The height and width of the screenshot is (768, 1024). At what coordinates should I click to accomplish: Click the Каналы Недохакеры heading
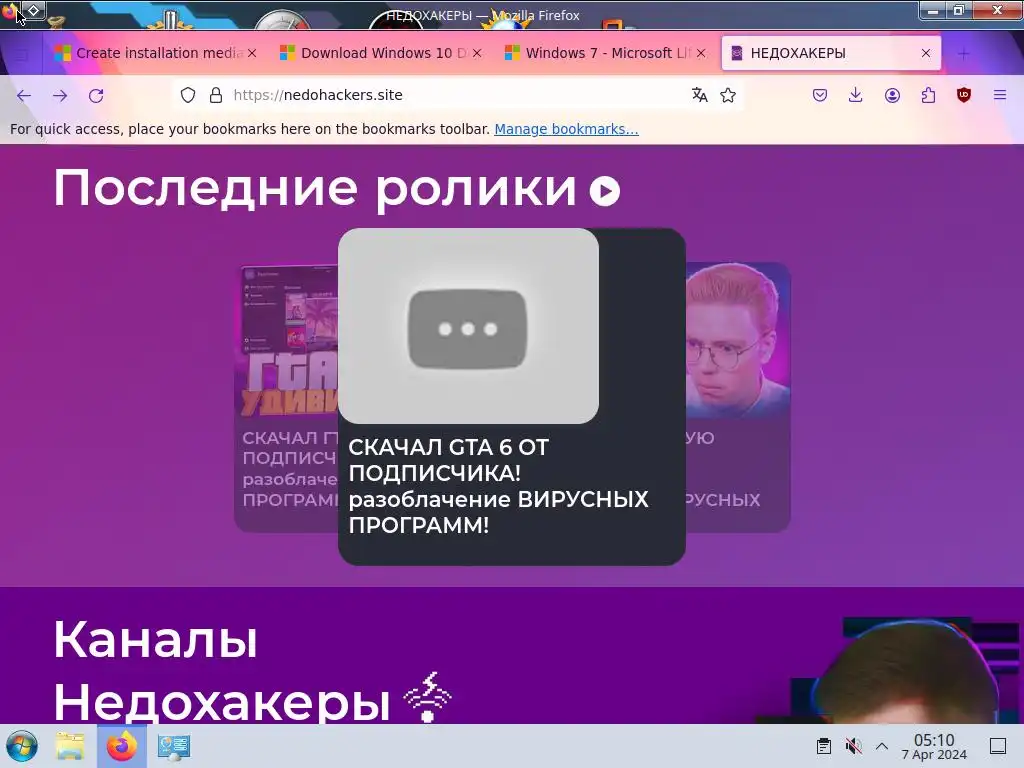pyautogui.click(x=221, y=671)
